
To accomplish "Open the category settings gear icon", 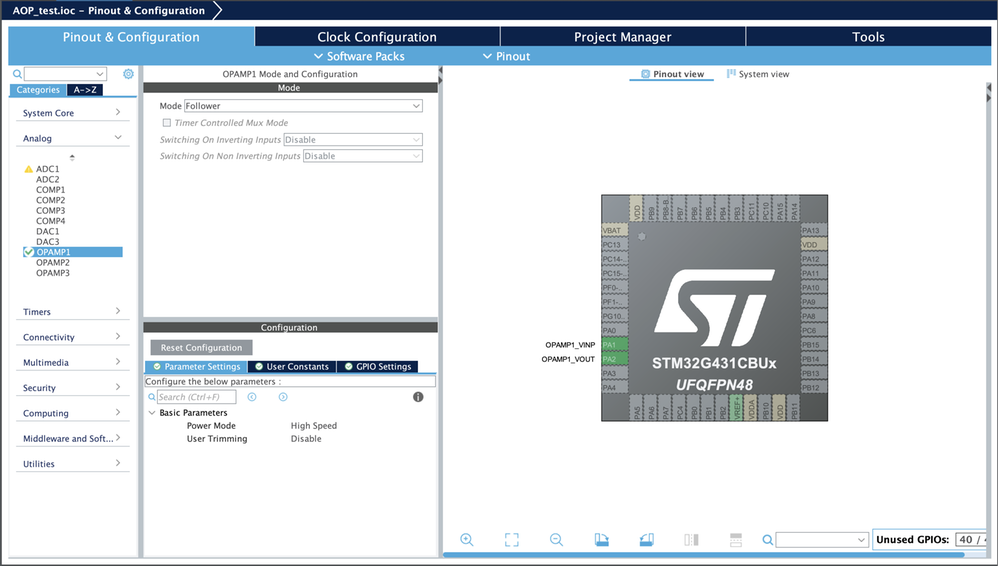I will pyautogui.click(x=128, y=74).
